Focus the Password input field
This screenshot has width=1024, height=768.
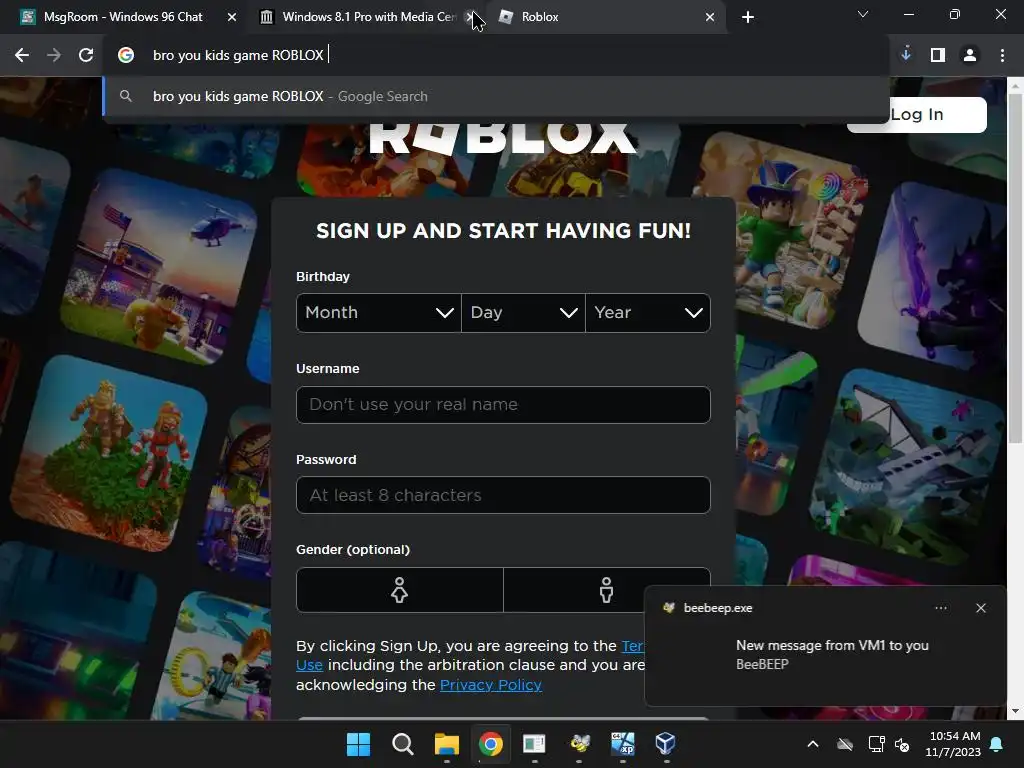pyautogui.click(x=503, y=495)
